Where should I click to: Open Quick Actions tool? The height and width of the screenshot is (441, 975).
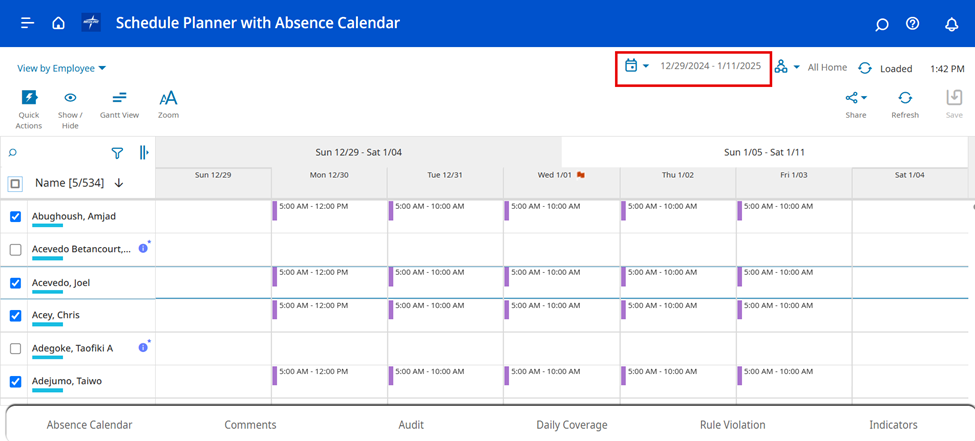point(29,108)
